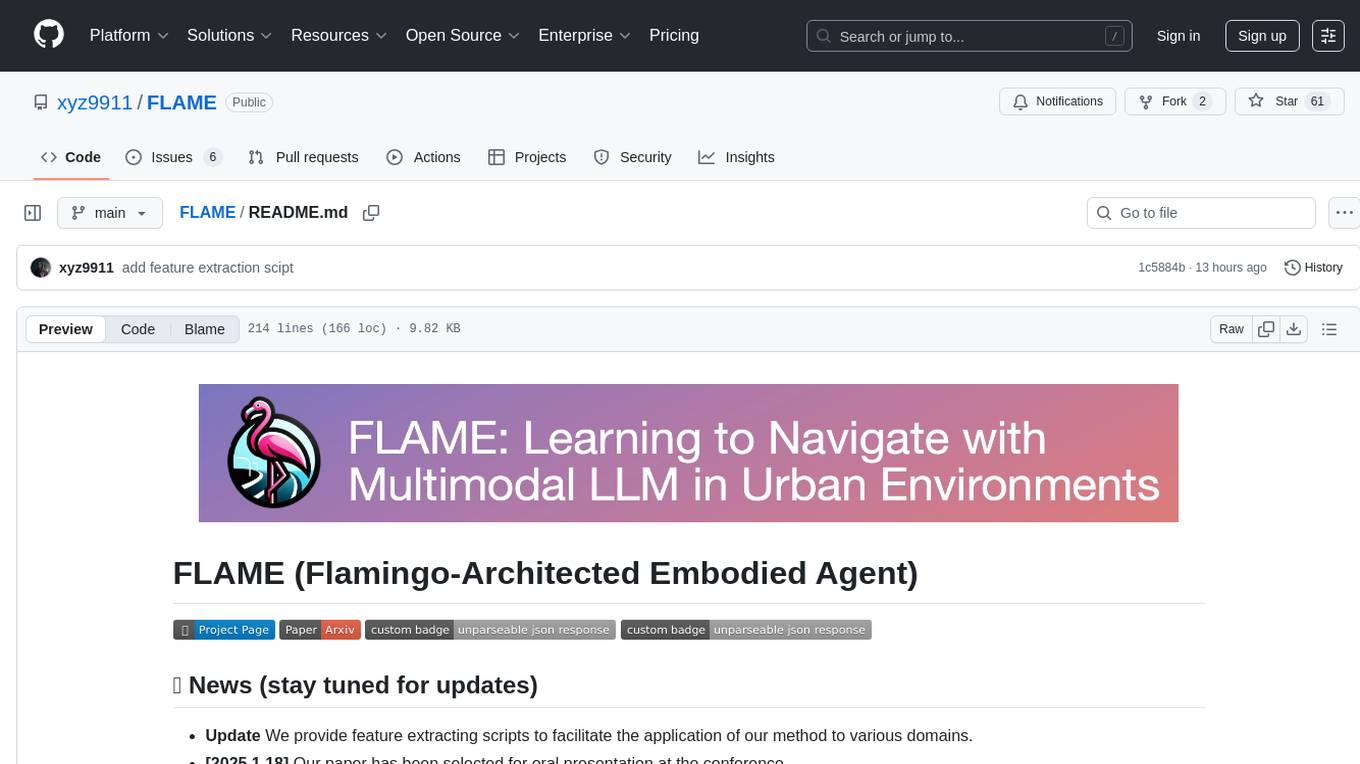
Task: Switch file view to Code
Action: (x=138, y=329)
